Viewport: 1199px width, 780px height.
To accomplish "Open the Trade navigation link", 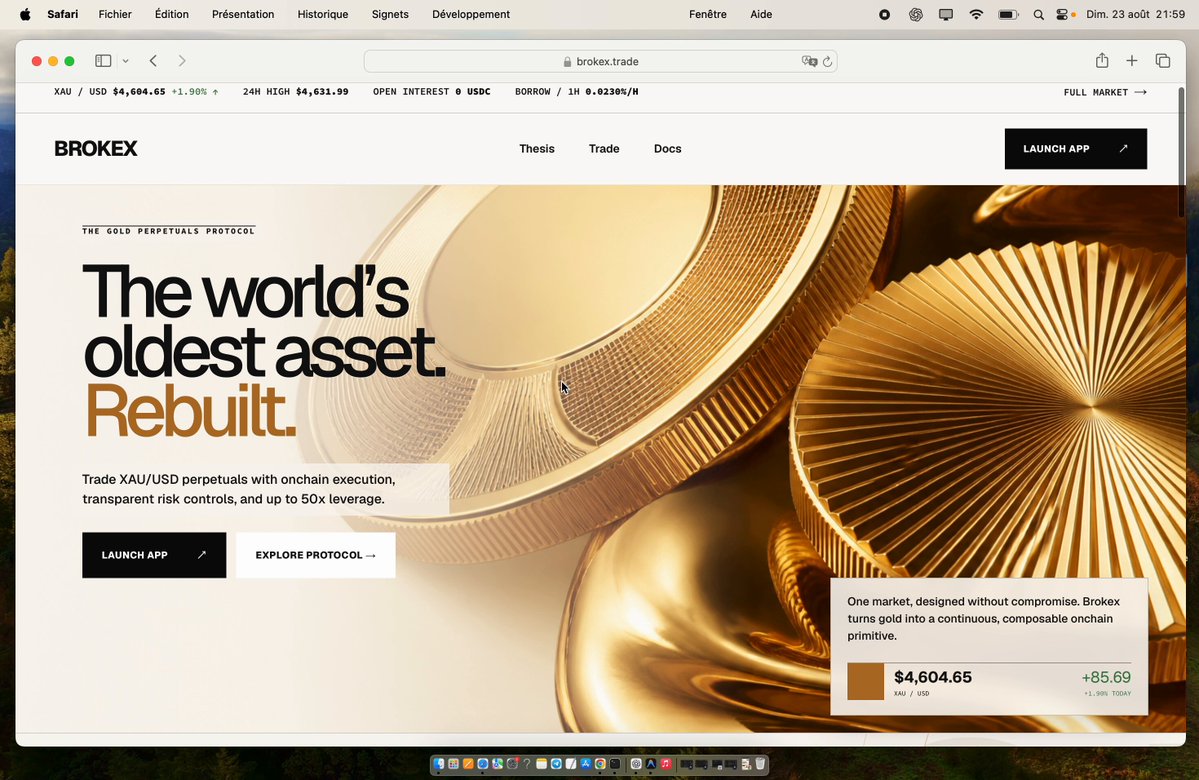I will click(604, 148).
